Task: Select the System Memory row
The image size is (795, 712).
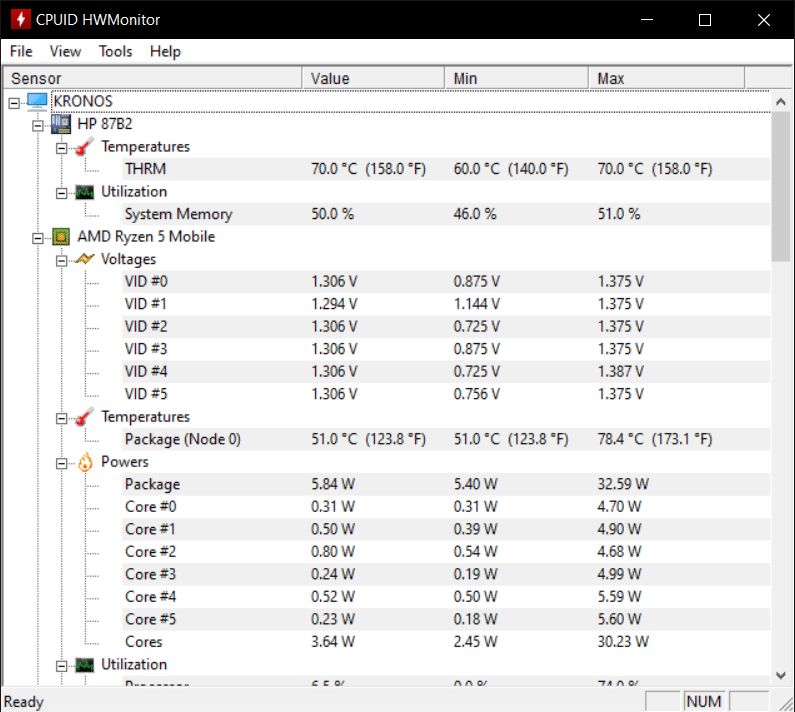Action: (446, 214)
